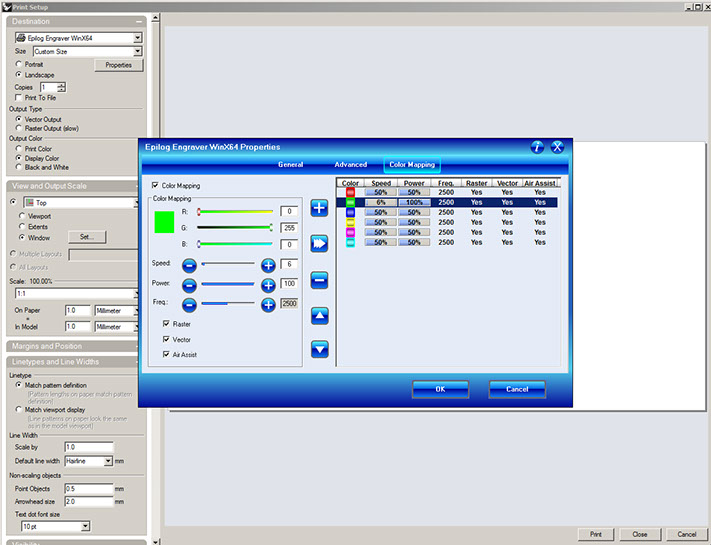Open the 1:1 scale dropdown
Screen dimensions: 711x545
[136, 293]
